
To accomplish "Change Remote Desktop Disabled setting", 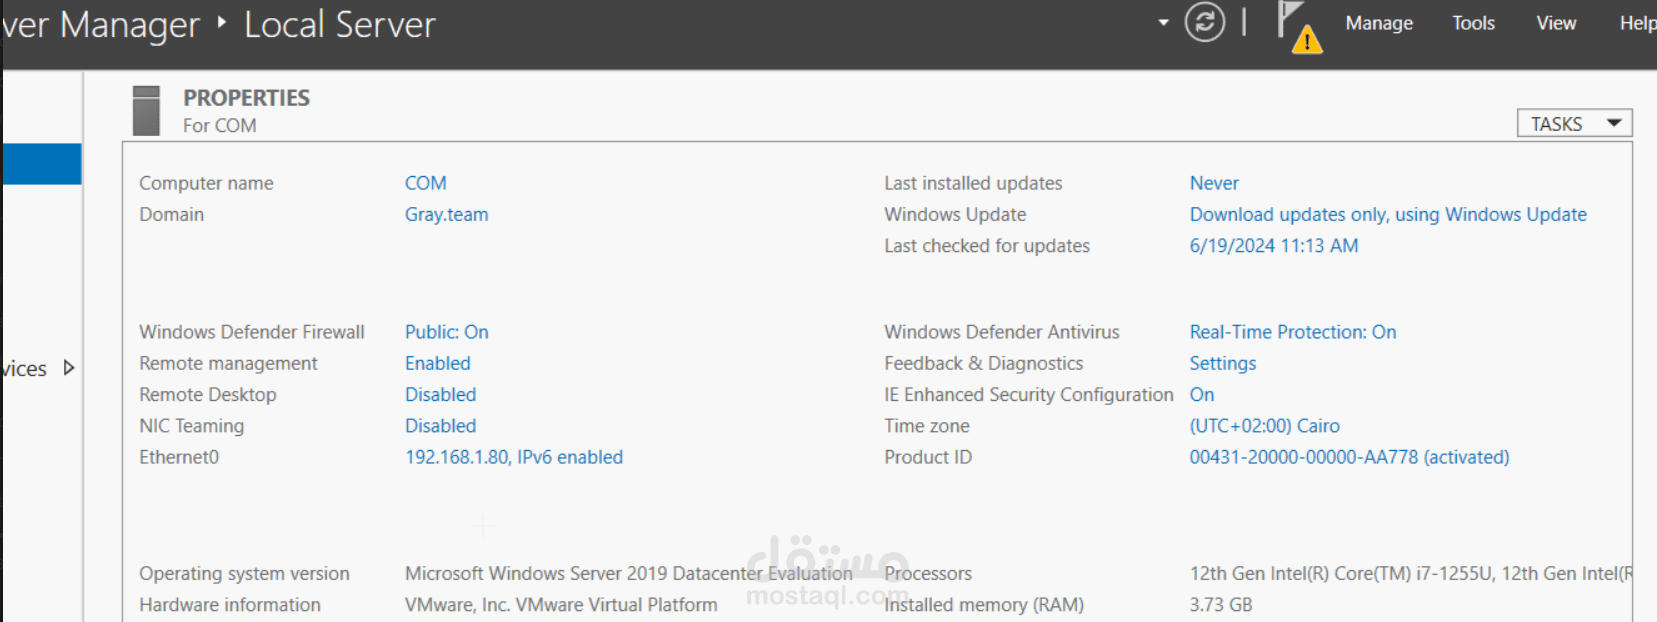I will pyautogui.click(x=440, y=394).
